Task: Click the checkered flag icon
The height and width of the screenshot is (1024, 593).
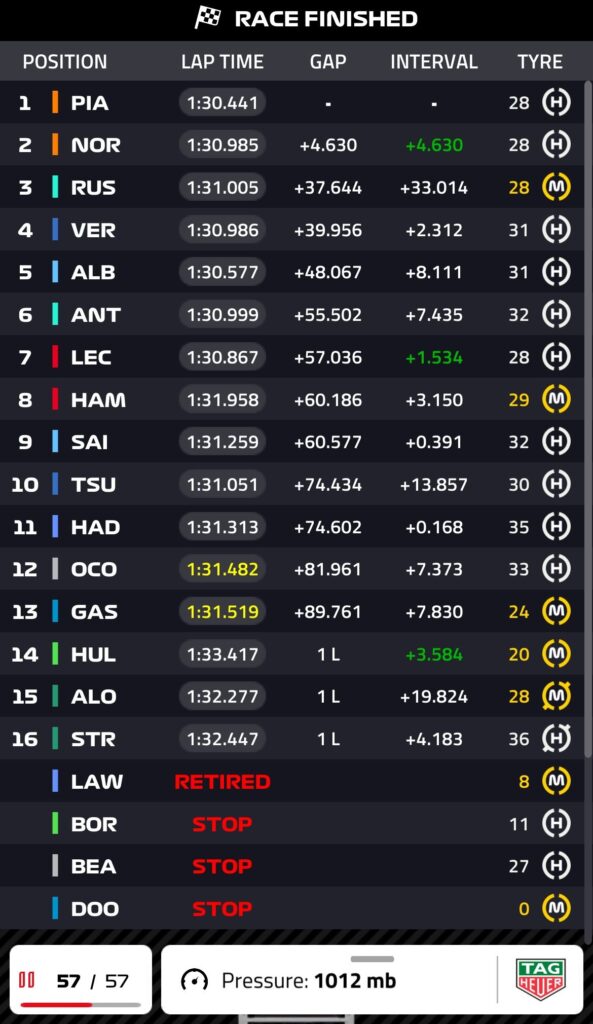Action: point(208,18)
